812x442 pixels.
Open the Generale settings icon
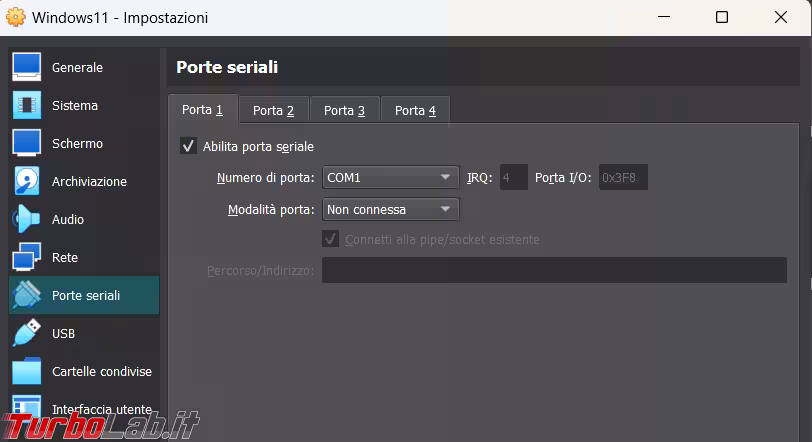pyautogui.click(x=27, y=67)
